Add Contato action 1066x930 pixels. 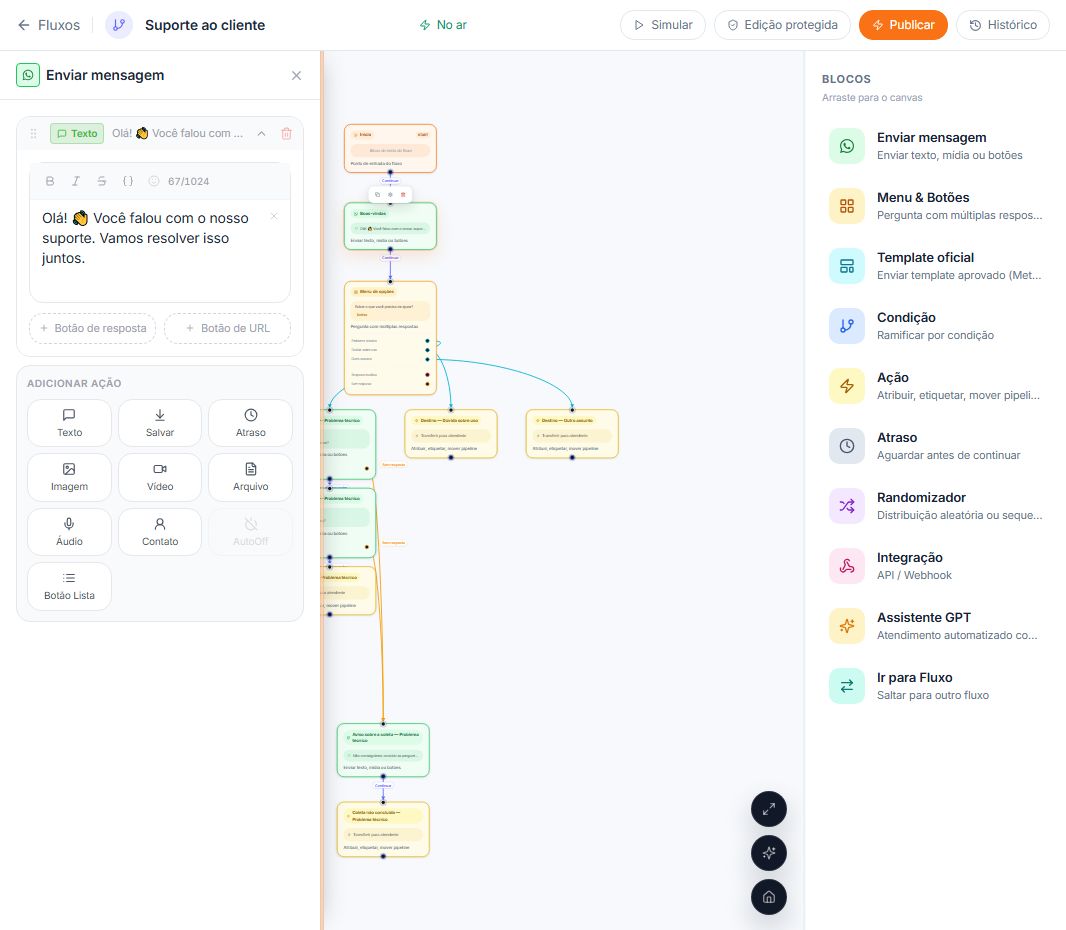coord(160,532)
